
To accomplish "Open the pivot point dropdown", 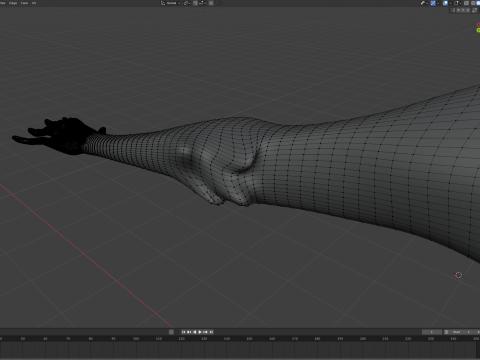I will [x=187, y=3].
